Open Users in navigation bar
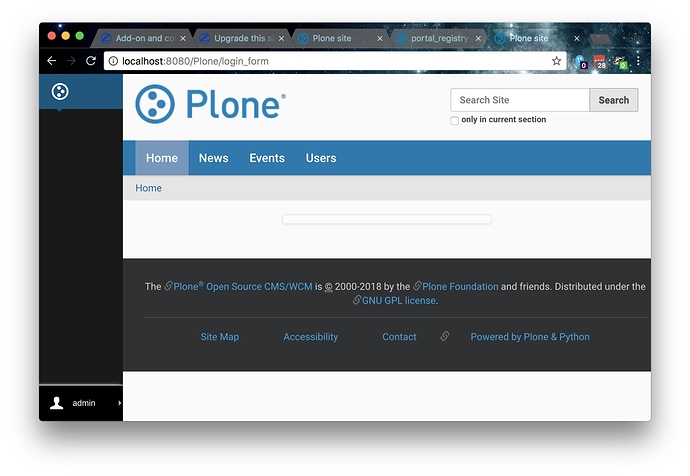This screenshot has height=476, width=690. pyautogui.click(x=321, y=158)
